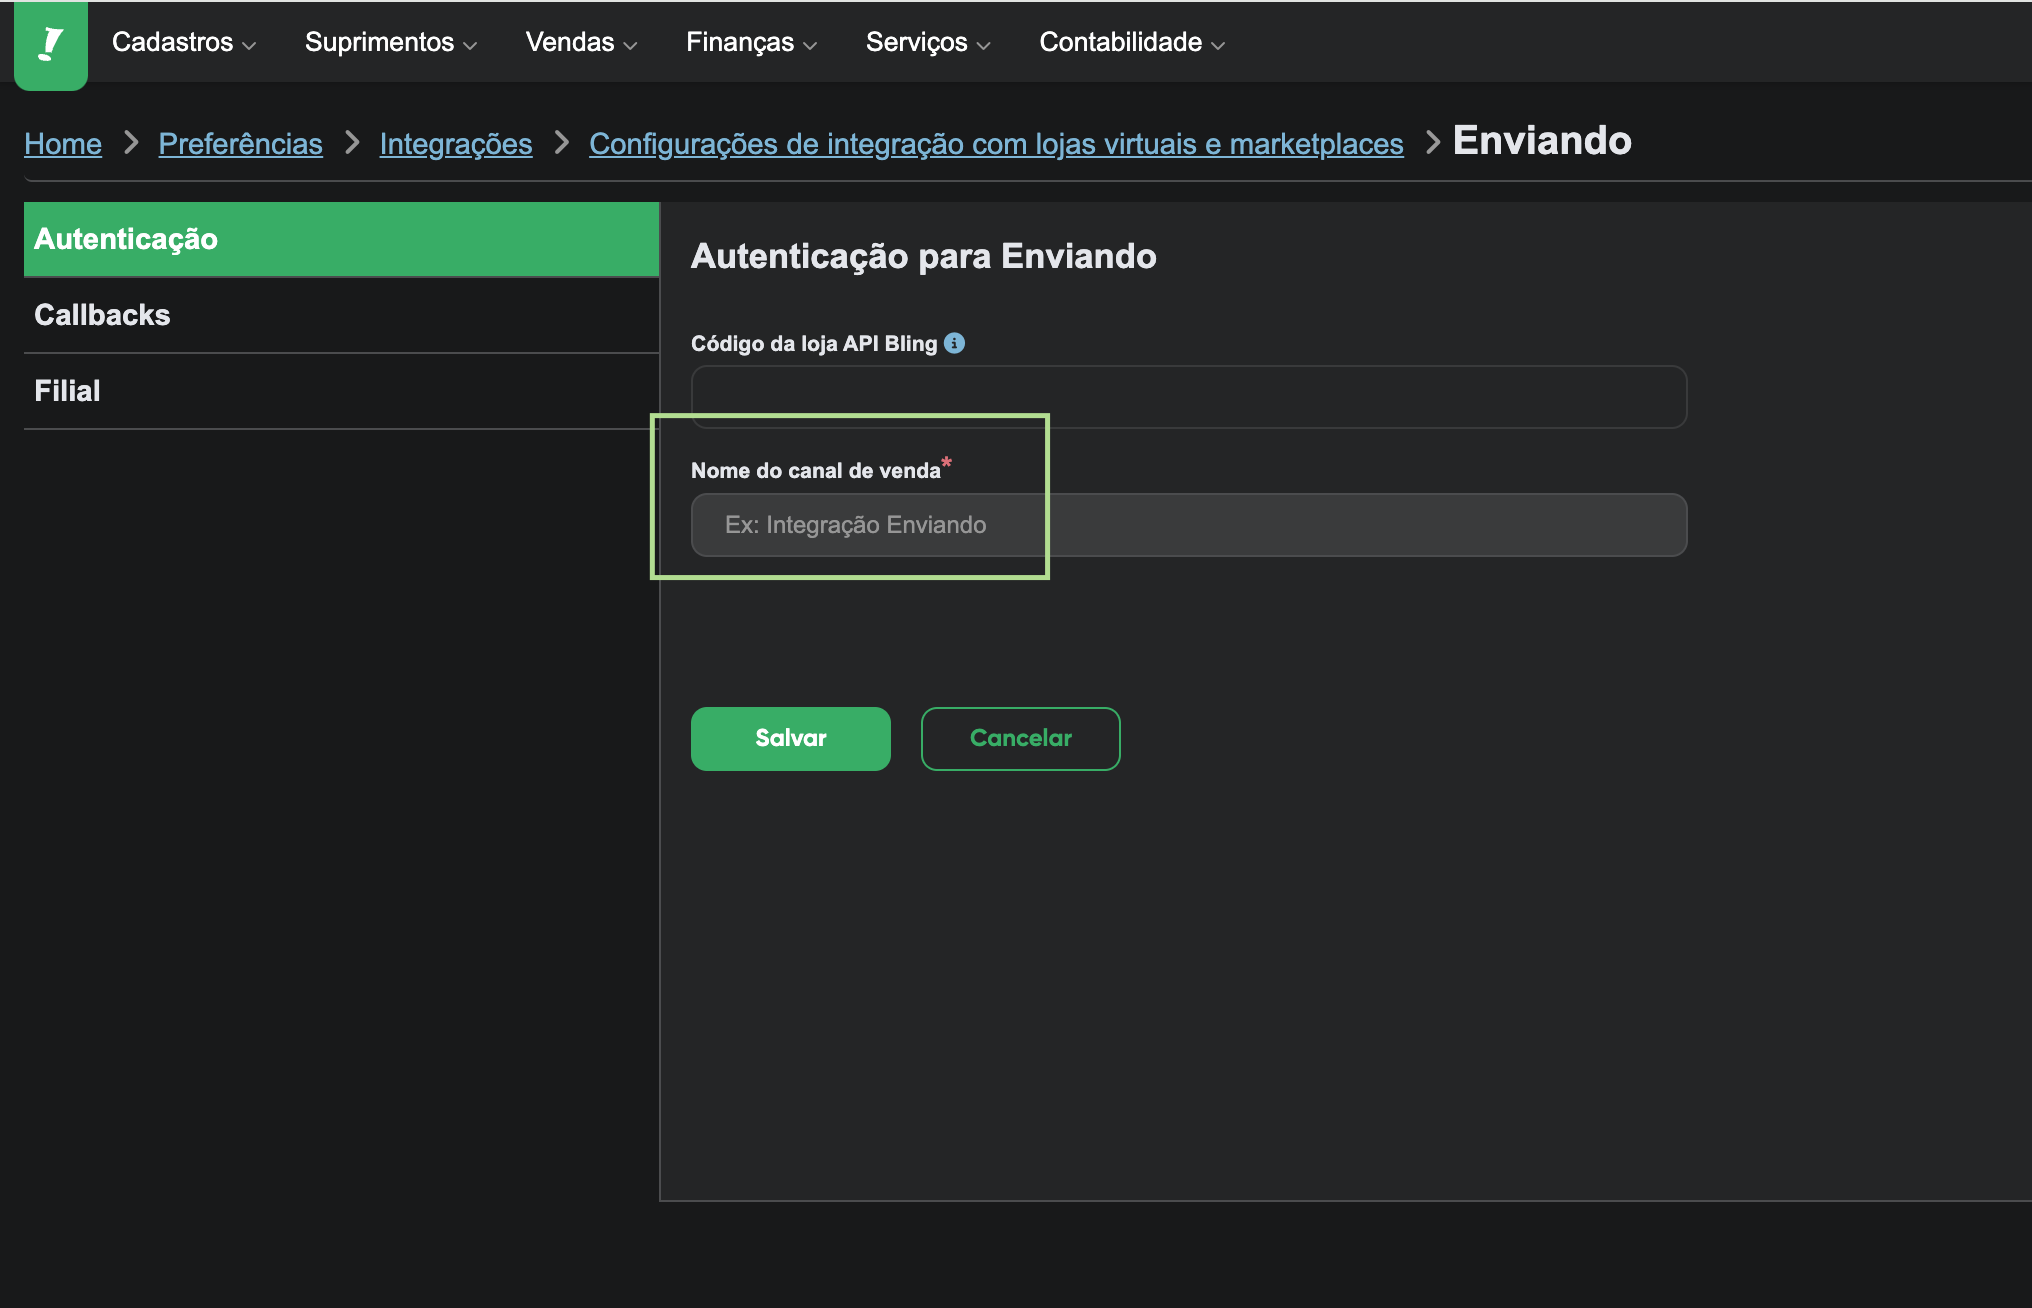Image resolution: width=2032 pixels, height=1308 pixels.
Task: Open Configurações de integração com lojas virtuais link
Action: (x=996, y=144)
